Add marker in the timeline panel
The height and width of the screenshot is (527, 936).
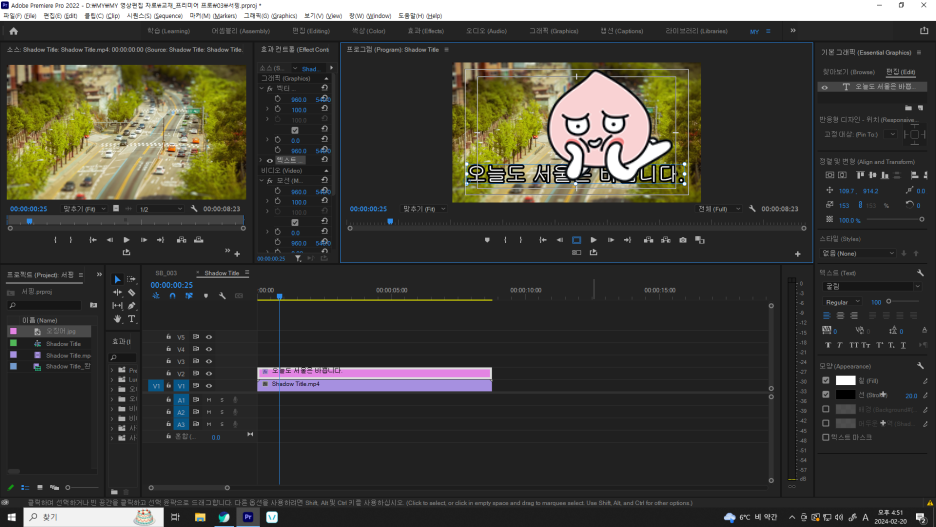click(x=206, y=295)
